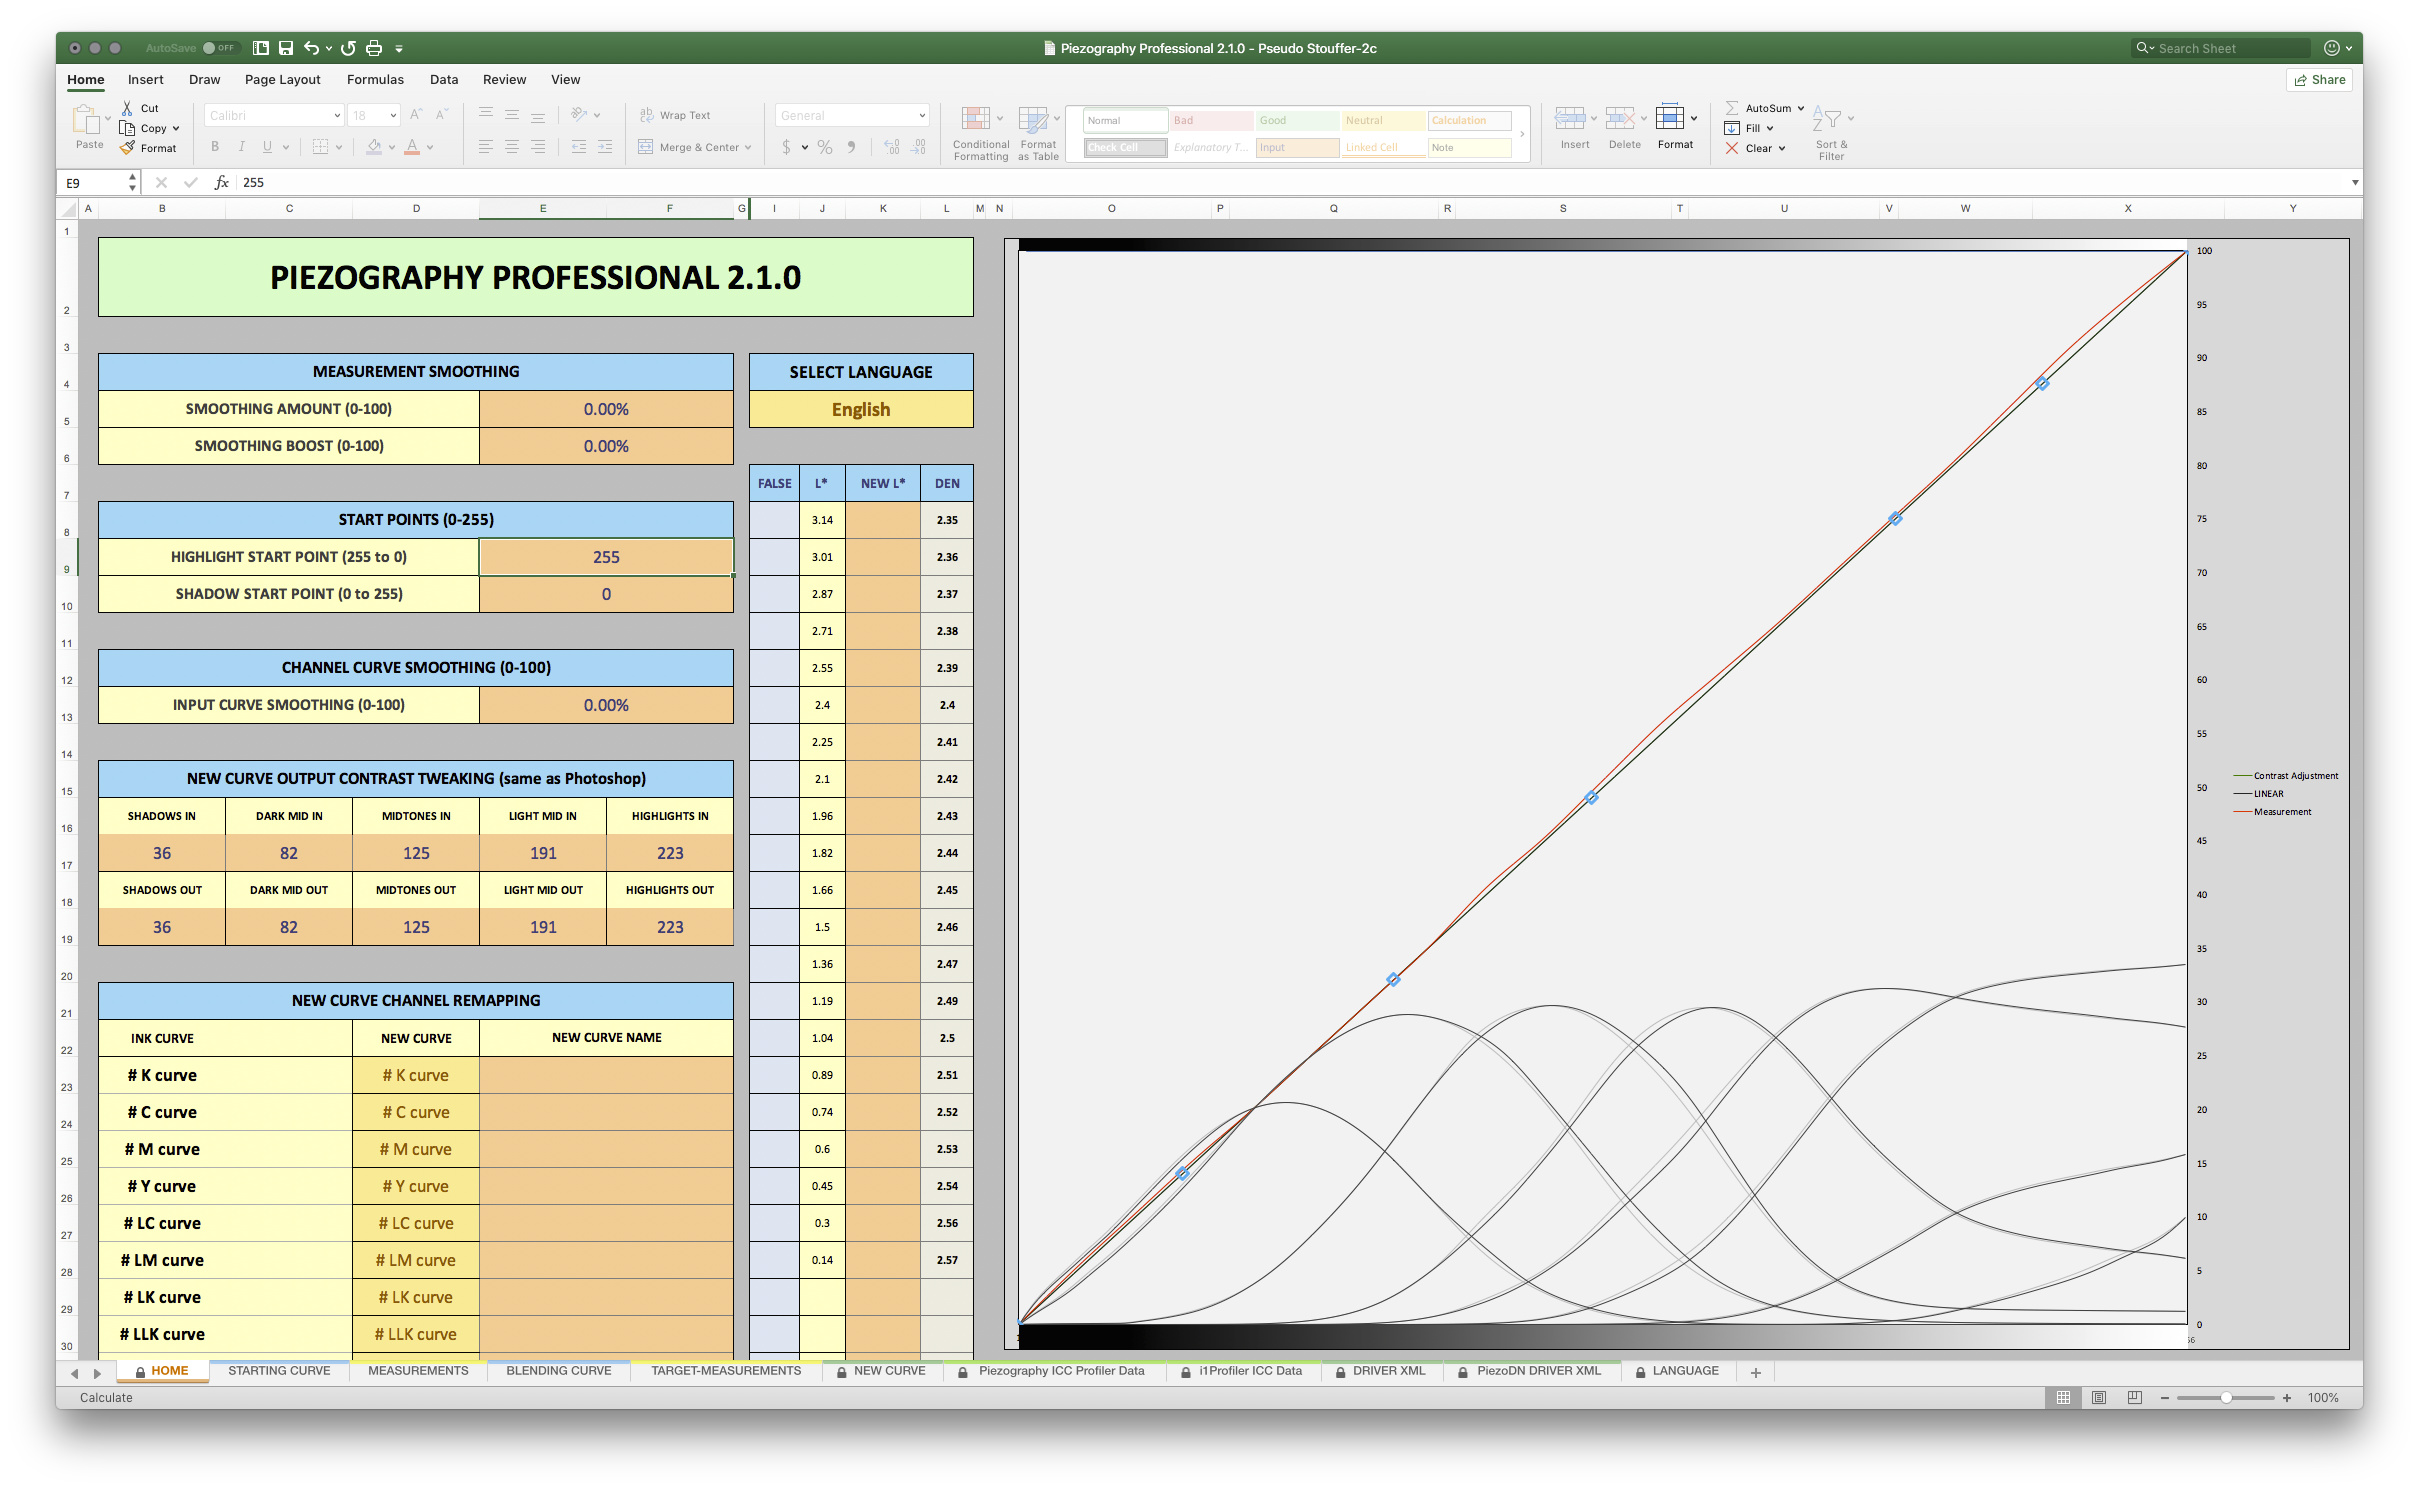Image resolution: width=2419 pixels, height=1489 pixels.
Task: Select column E header
Action: [x=543, y=208]
